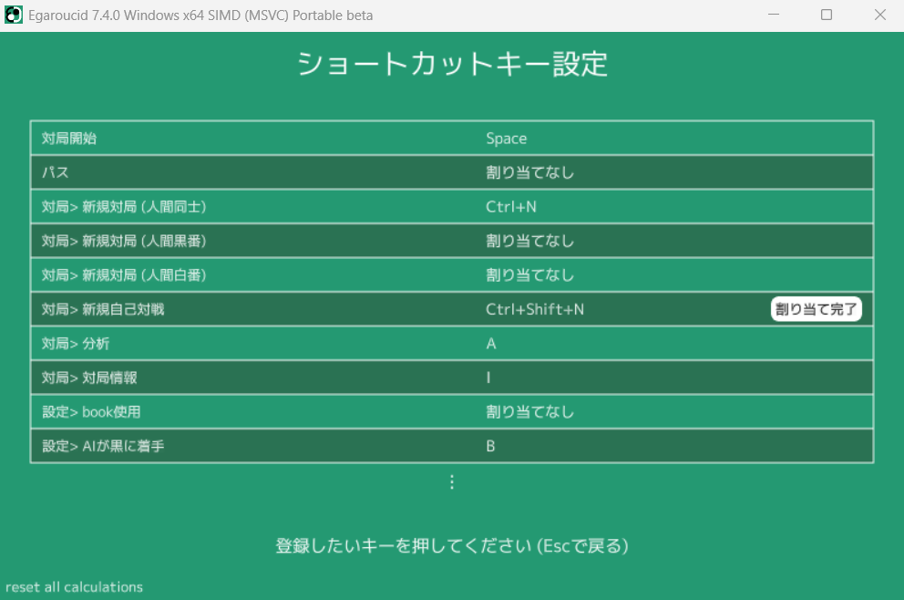Click the vertical ellipsis below the list

(x=452, y=482)
